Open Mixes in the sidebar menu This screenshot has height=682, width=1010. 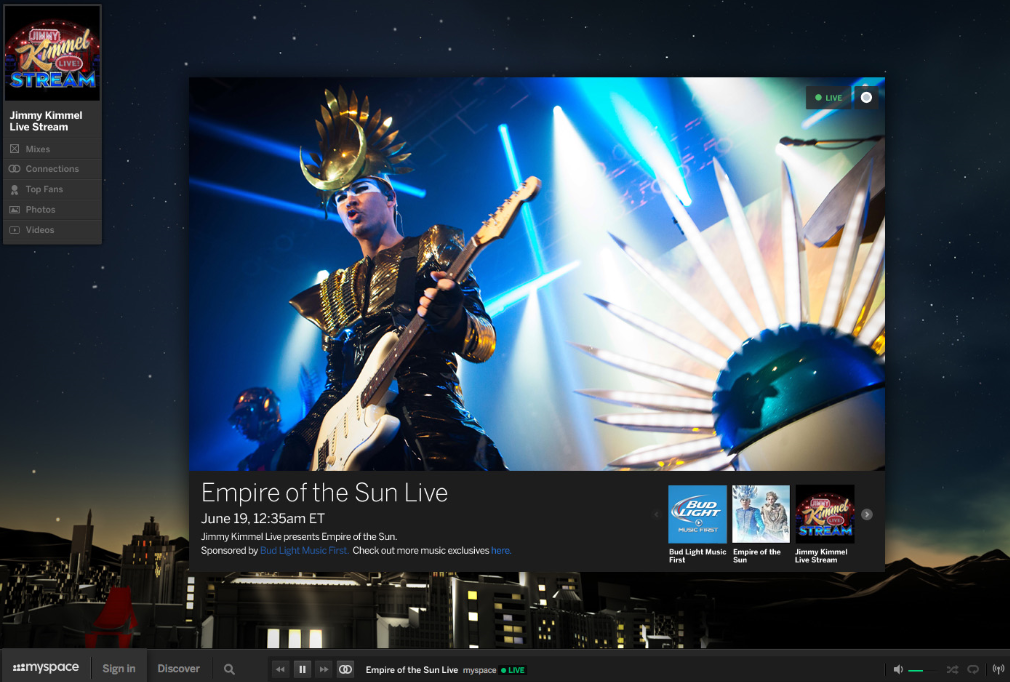[38, 149]
